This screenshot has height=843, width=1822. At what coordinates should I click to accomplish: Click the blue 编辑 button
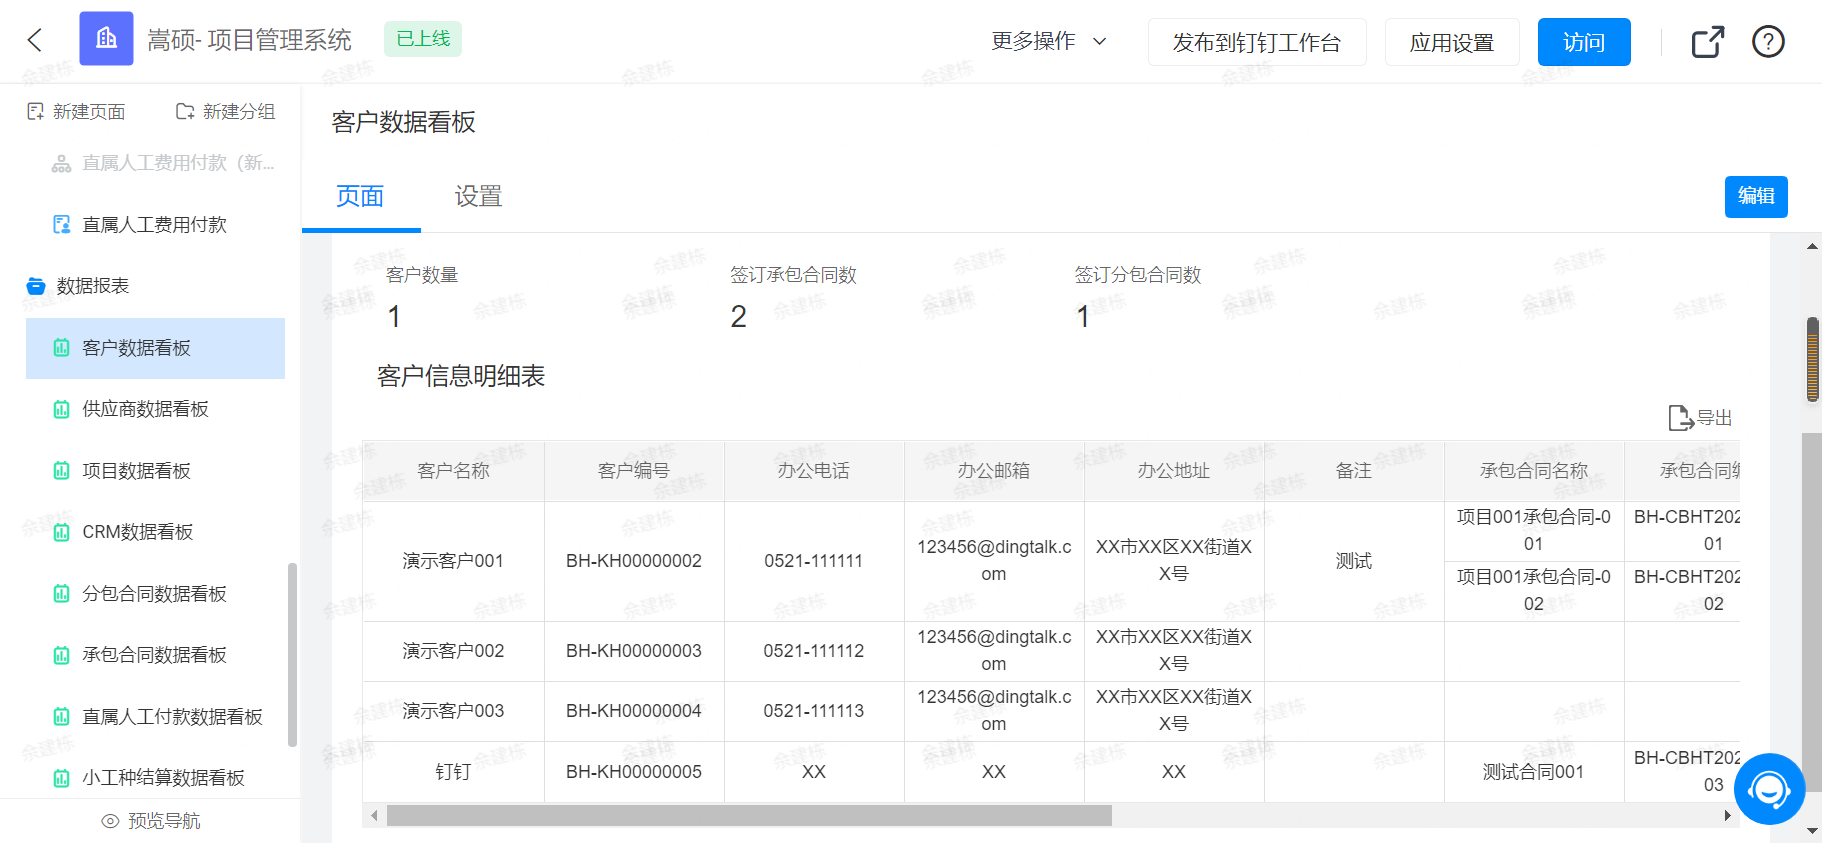point(1756,196)
